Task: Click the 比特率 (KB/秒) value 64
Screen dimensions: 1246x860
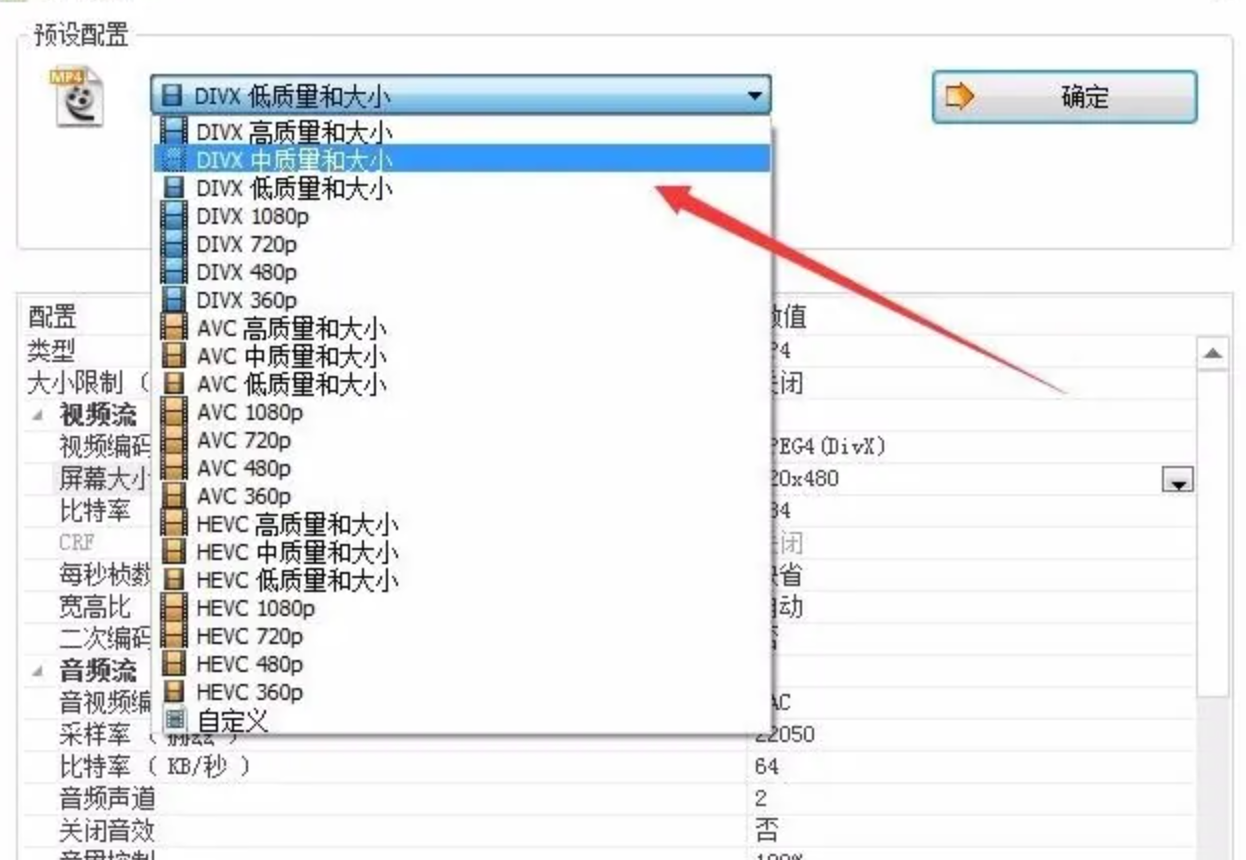Action: 767,767
